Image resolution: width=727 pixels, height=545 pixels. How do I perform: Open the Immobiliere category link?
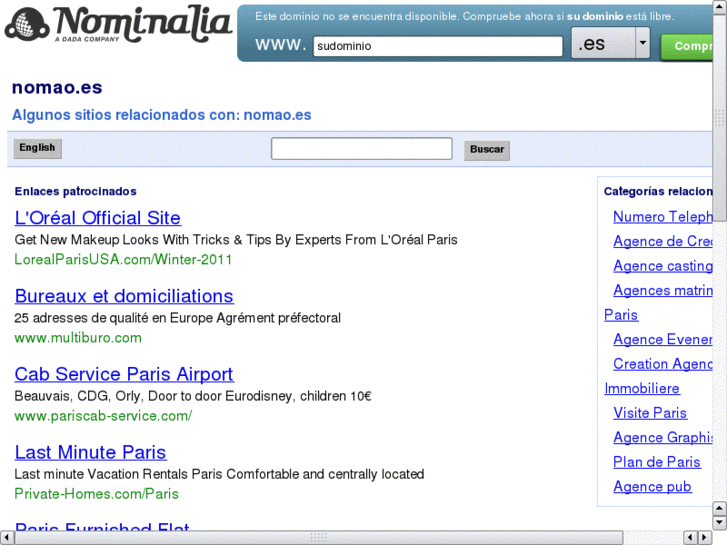click(642, 389)
